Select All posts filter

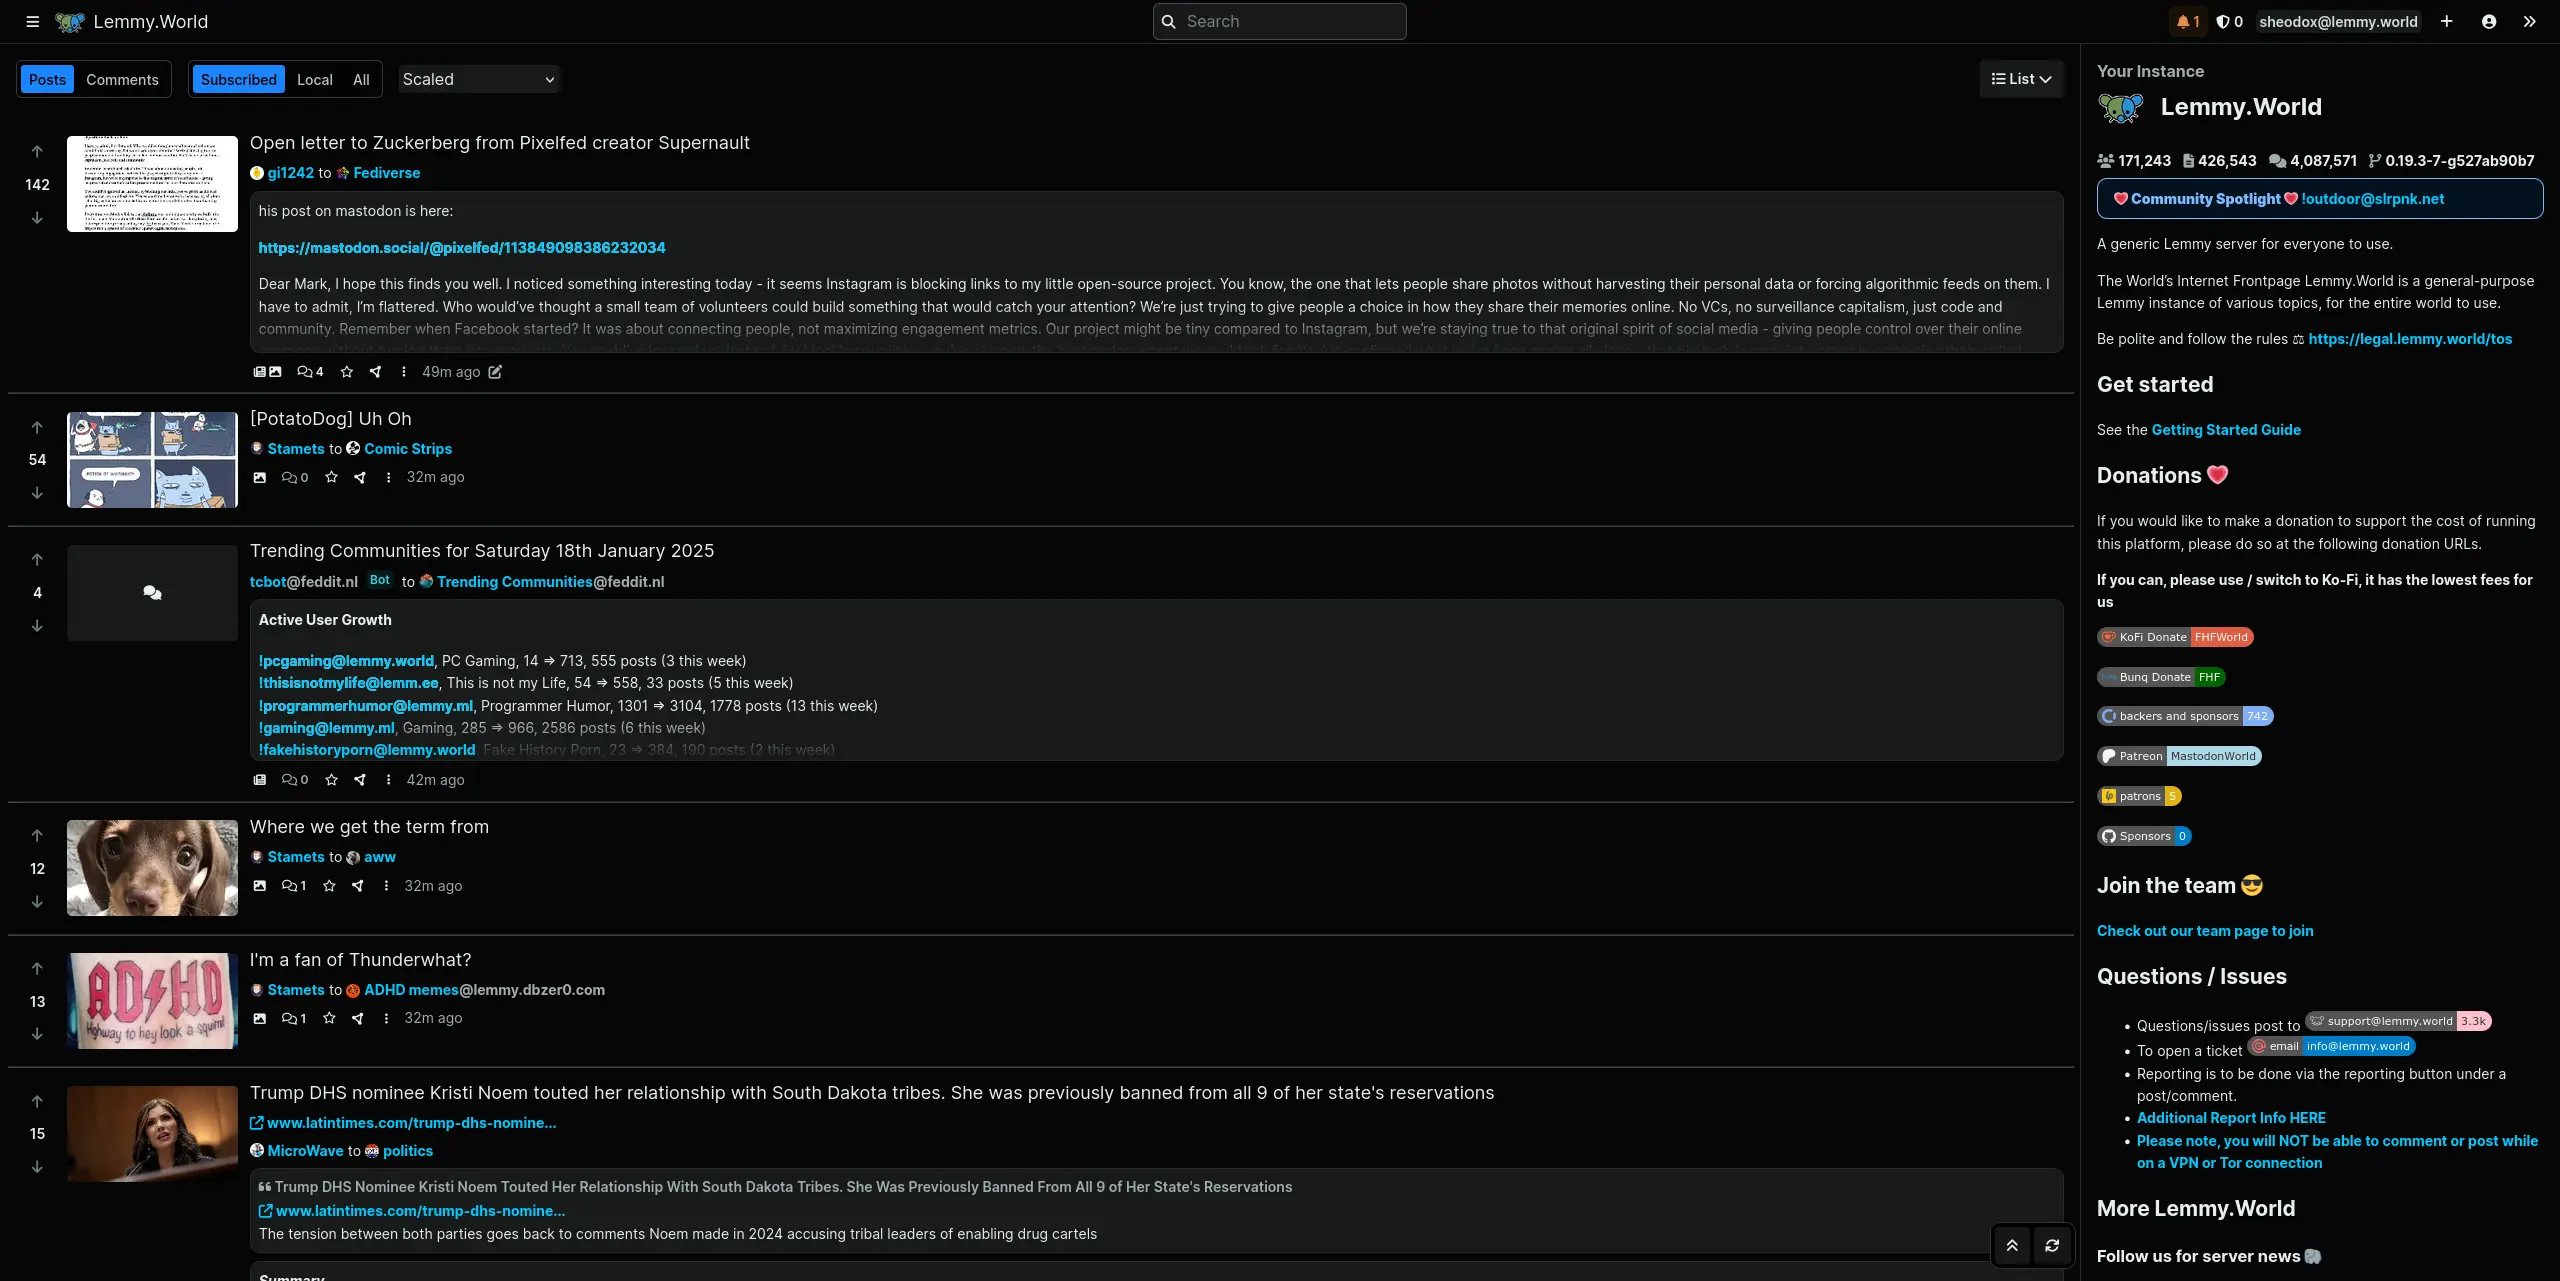[x=361, y=78]
